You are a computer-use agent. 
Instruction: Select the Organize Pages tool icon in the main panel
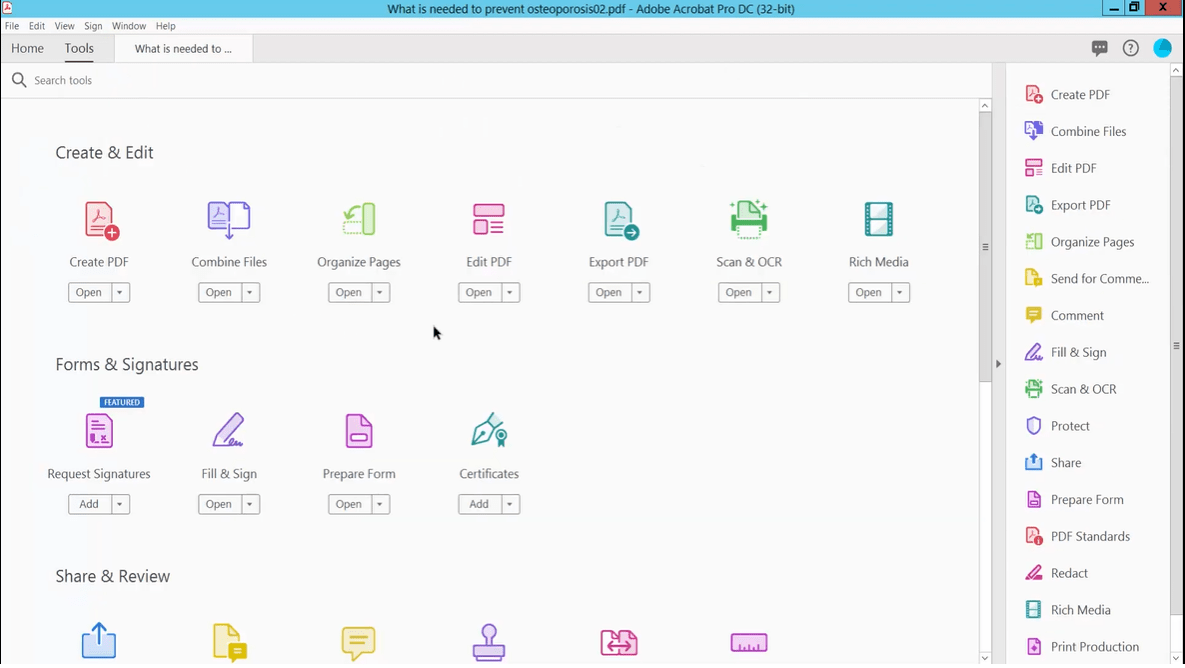(x=359, y=219)
